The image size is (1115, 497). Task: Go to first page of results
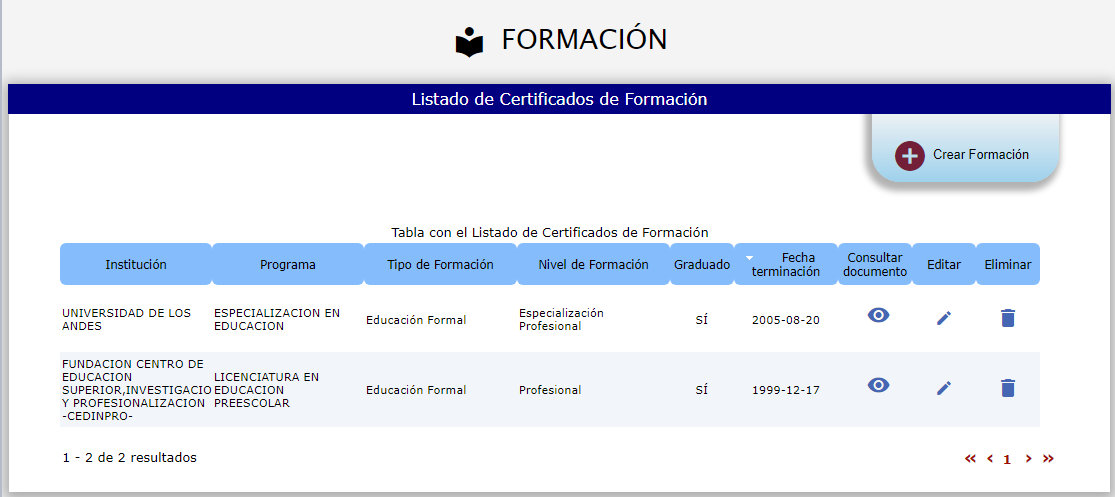click(x=970, y=459)
